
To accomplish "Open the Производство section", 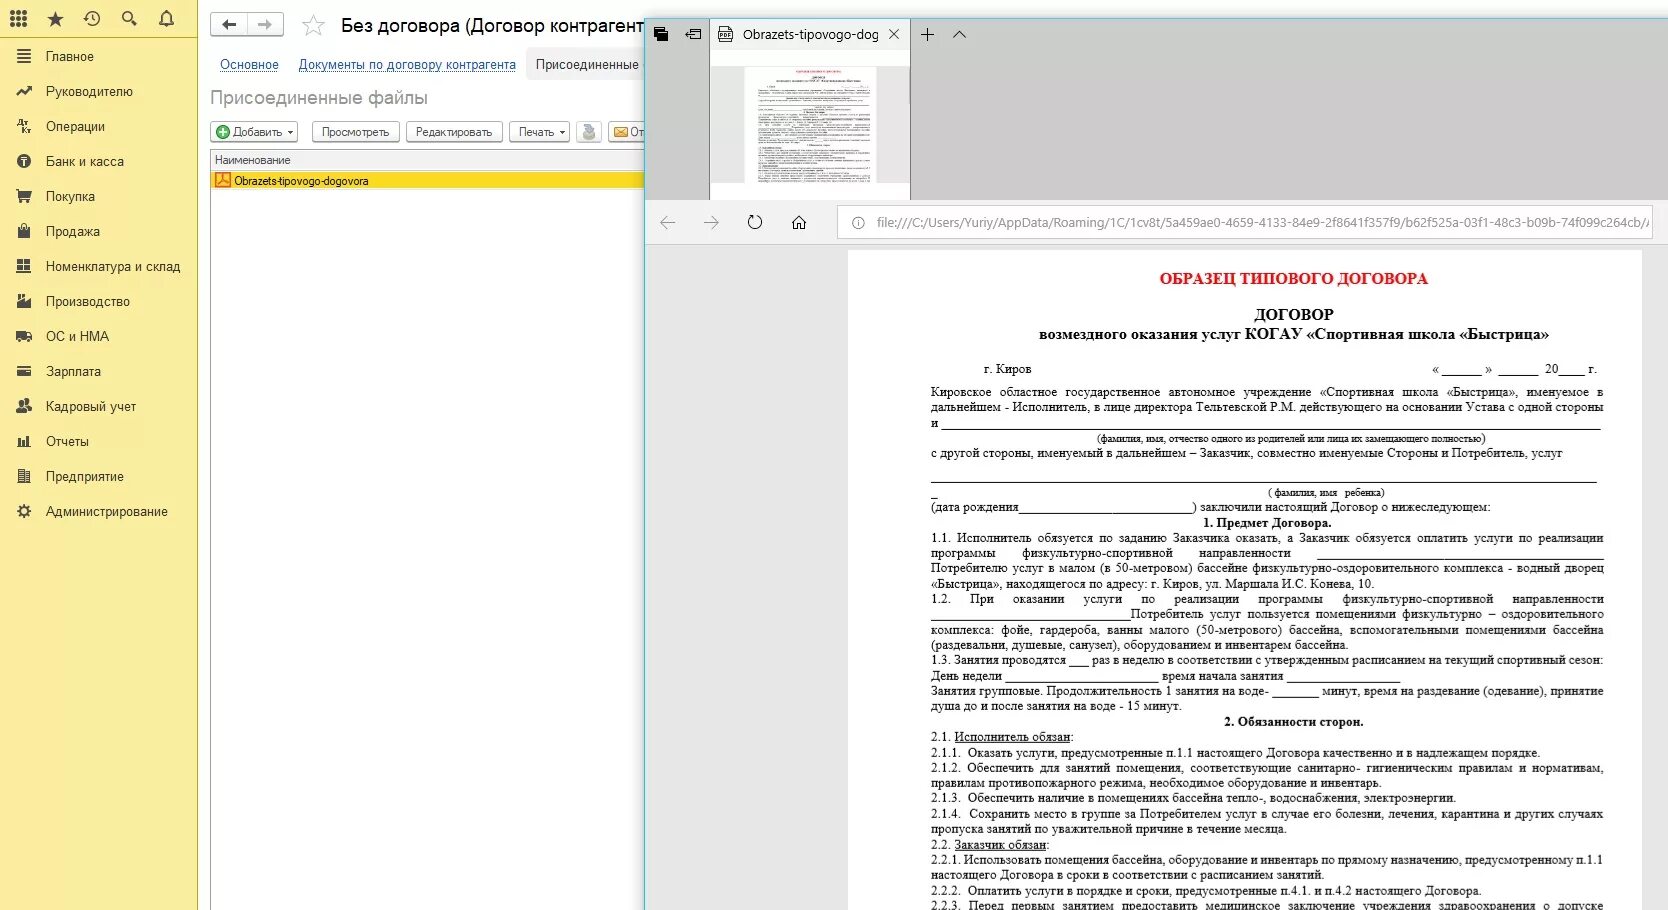I will click(x=88, y=302).
